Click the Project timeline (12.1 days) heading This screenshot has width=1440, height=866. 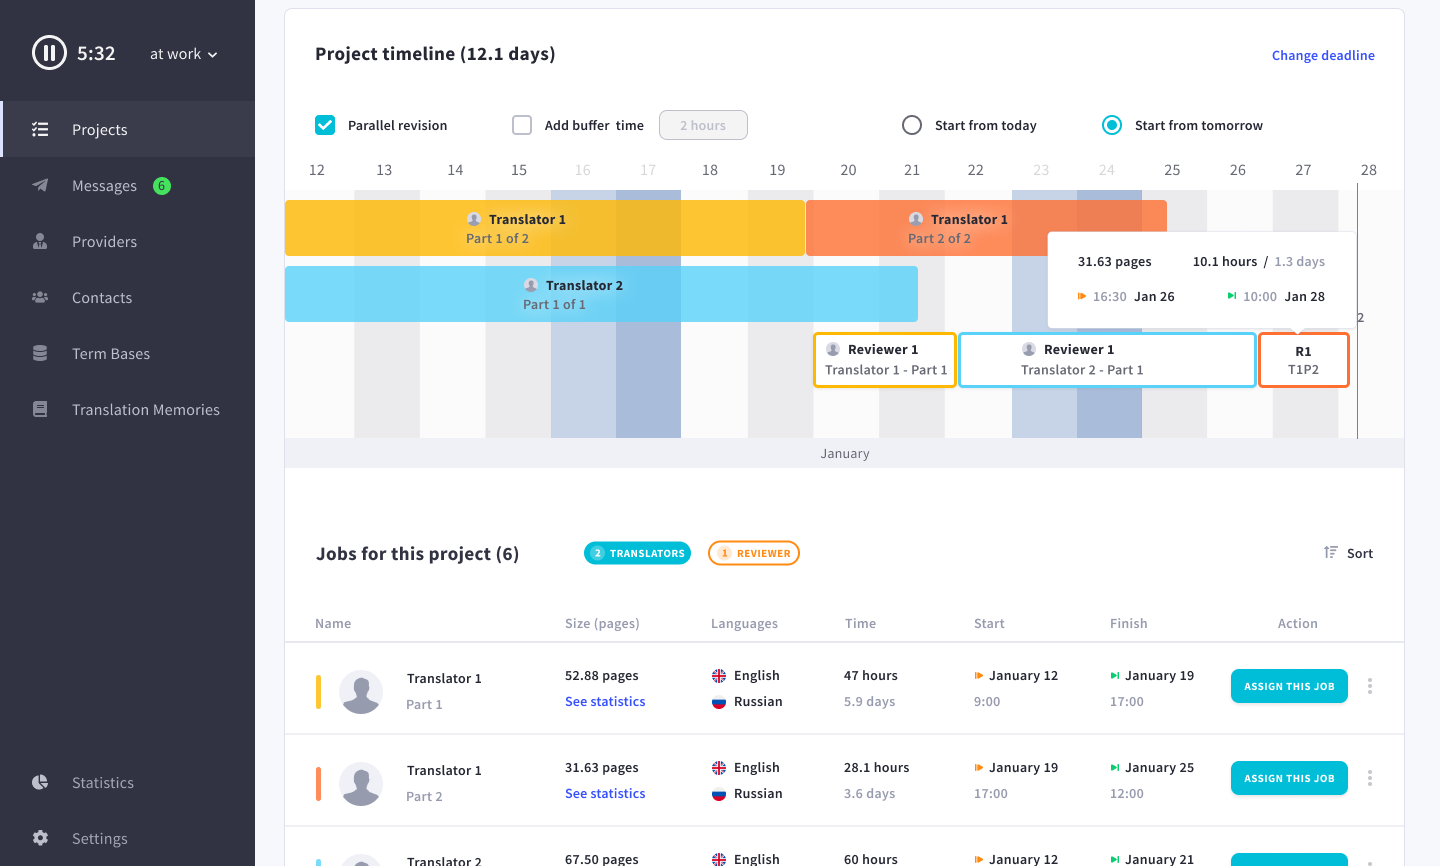(435, 54)
